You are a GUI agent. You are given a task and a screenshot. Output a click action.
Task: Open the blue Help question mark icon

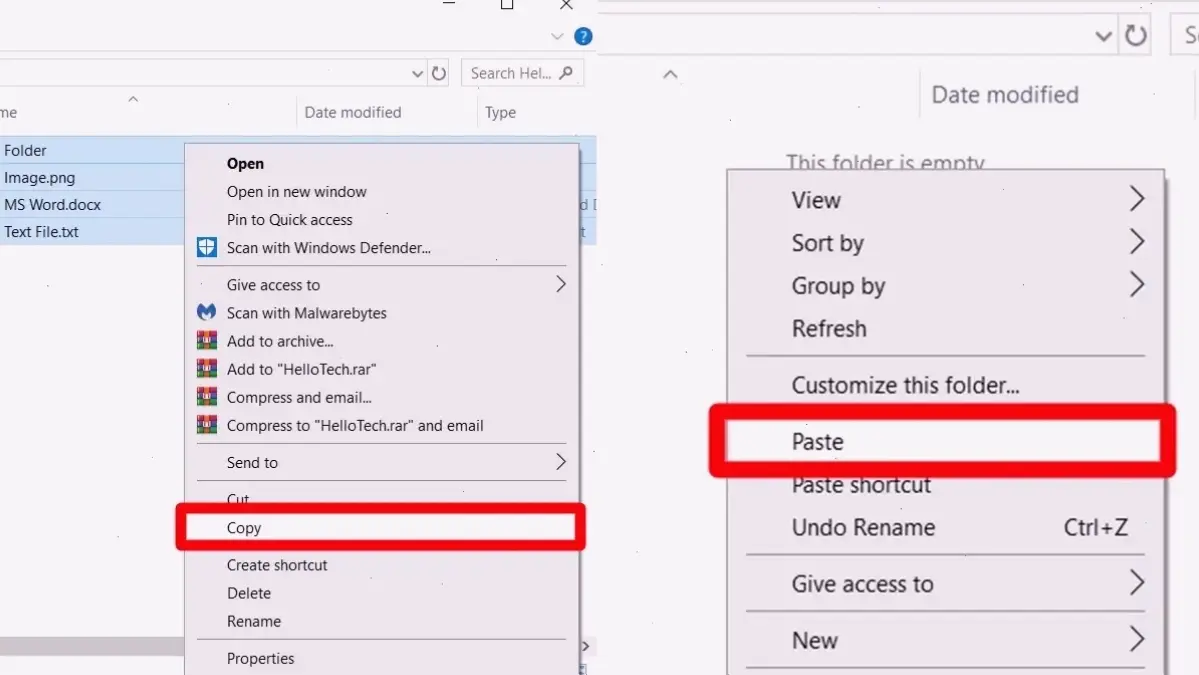[582, 35]
